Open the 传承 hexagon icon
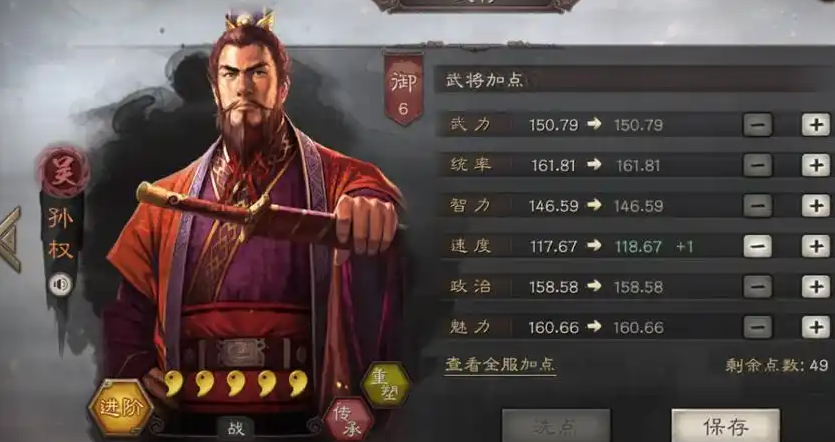Image resolution: width=835 pixels, height=442 pixels. 349,420
